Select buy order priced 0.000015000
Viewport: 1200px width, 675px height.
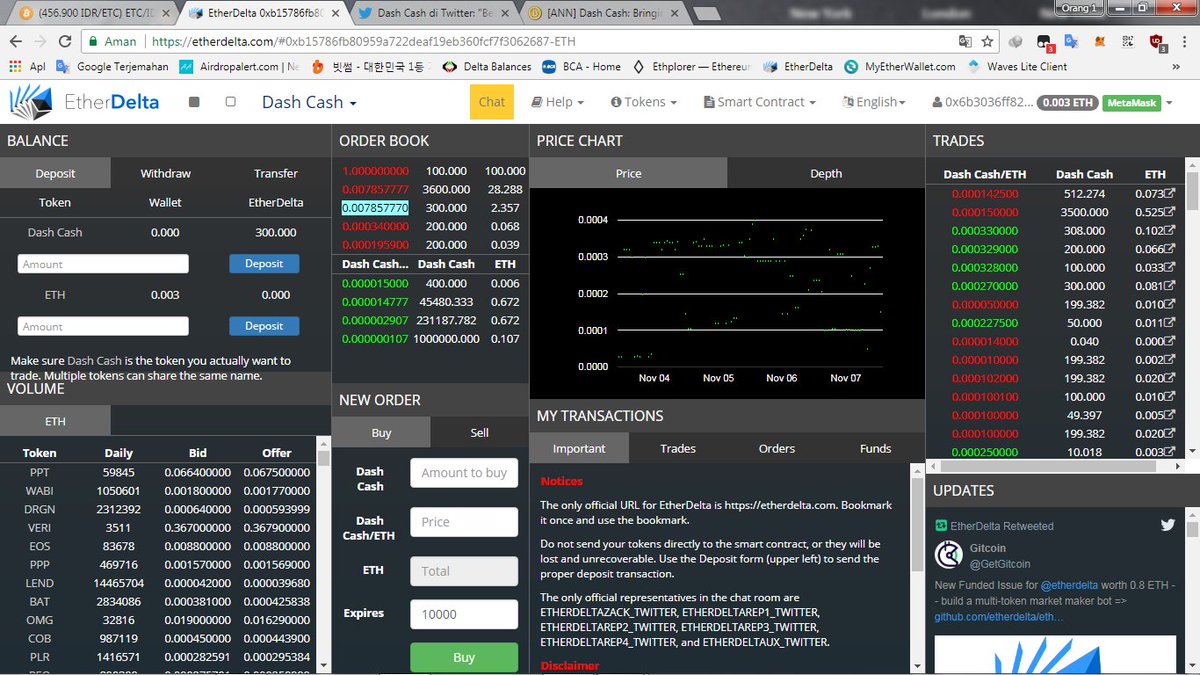(375, 283)
